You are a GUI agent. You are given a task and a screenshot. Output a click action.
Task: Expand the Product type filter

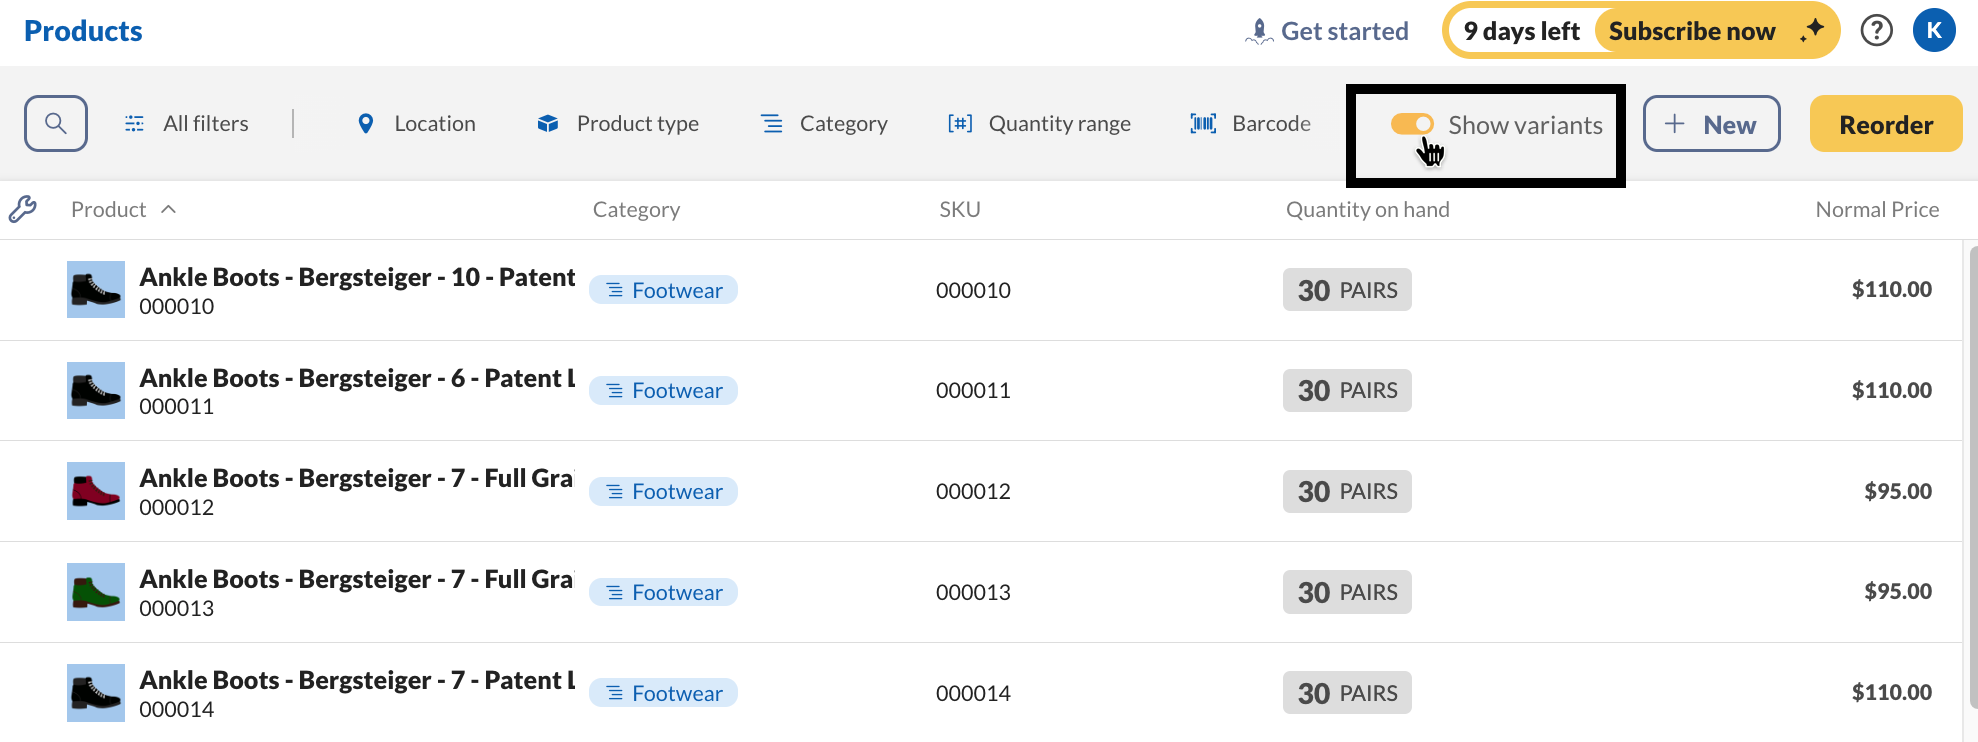[x=618, y=124]
